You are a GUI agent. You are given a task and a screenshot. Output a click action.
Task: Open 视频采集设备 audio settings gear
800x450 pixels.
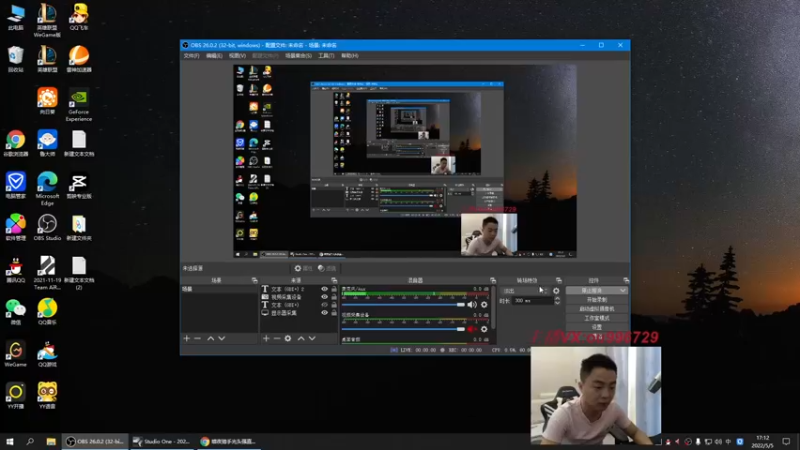click(484, 329)
